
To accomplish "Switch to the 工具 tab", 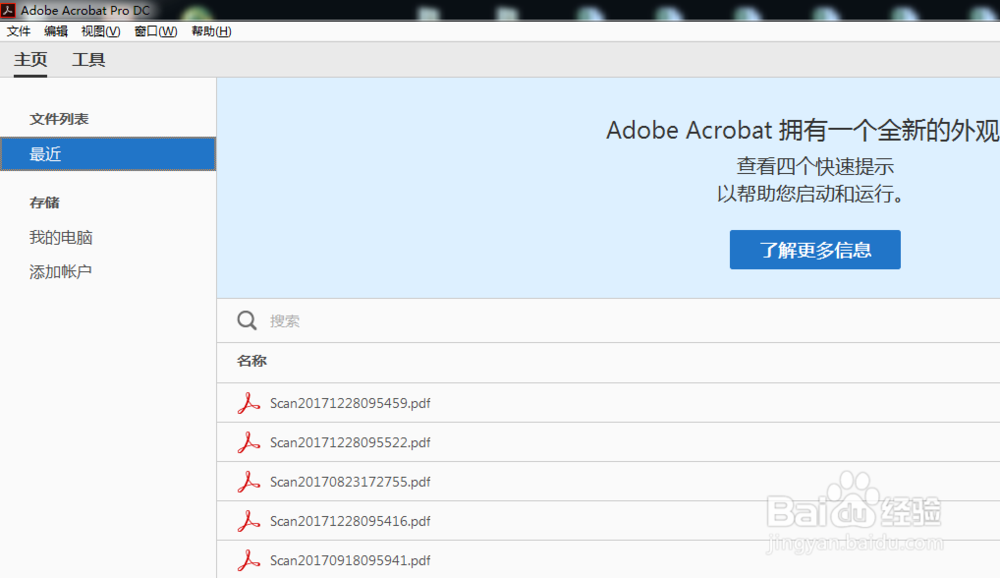I will (x=89, y=60).
